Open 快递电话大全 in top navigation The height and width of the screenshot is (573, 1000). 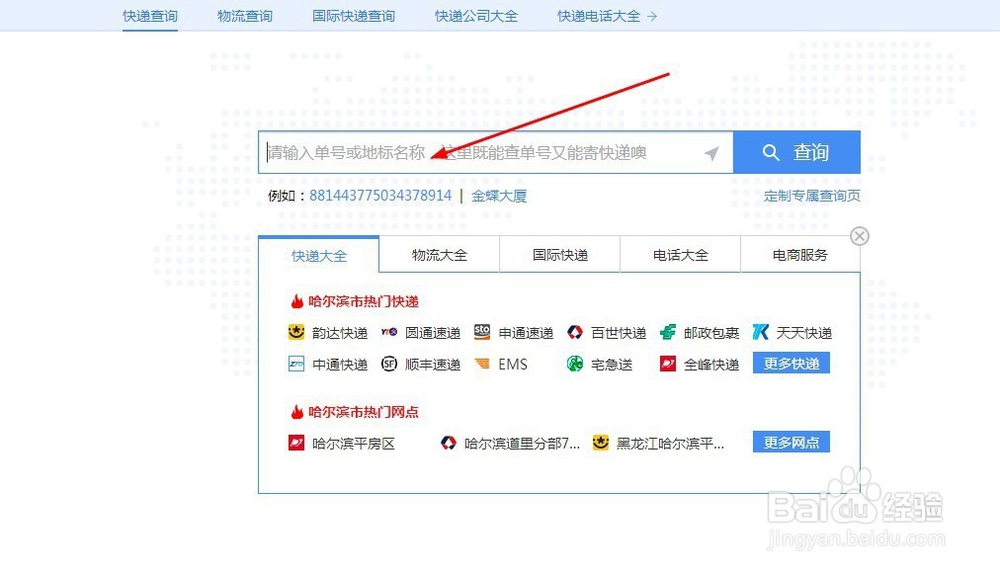tap(598, 16)
